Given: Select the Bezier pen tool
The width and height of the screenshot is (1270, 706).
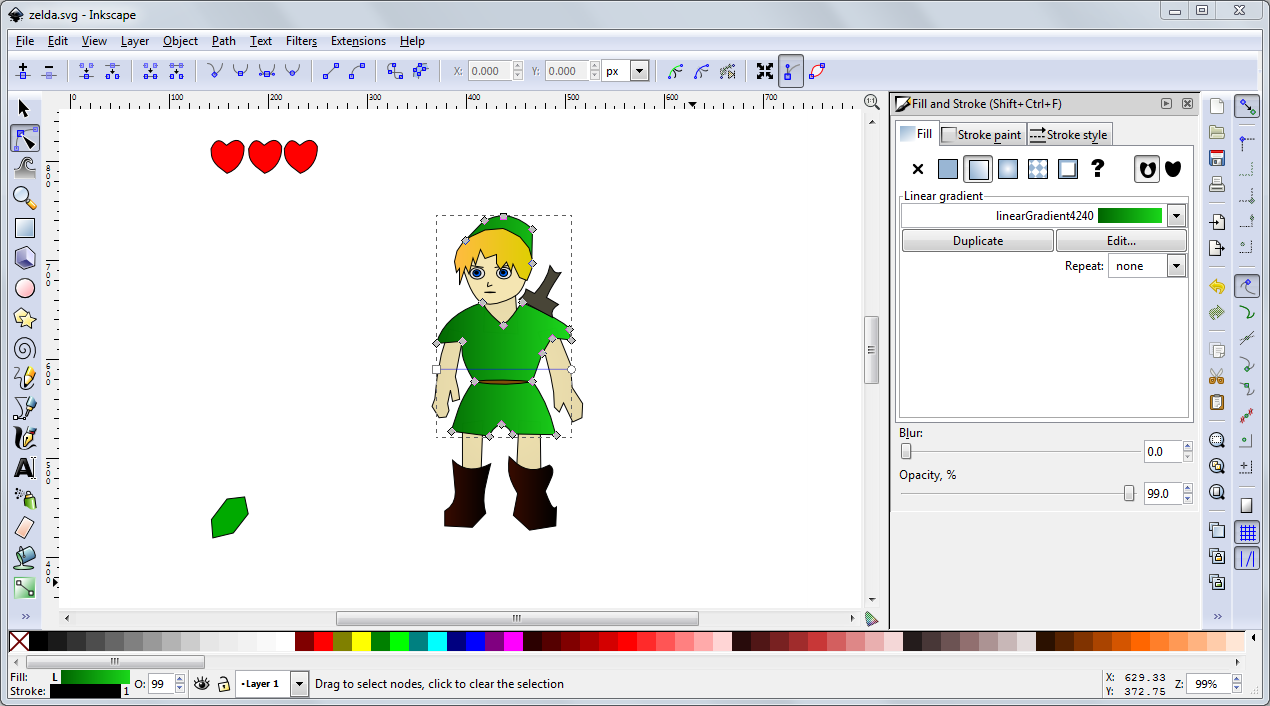Looking at the screenshot, I should pyautogui.click(x=25, y=408).
